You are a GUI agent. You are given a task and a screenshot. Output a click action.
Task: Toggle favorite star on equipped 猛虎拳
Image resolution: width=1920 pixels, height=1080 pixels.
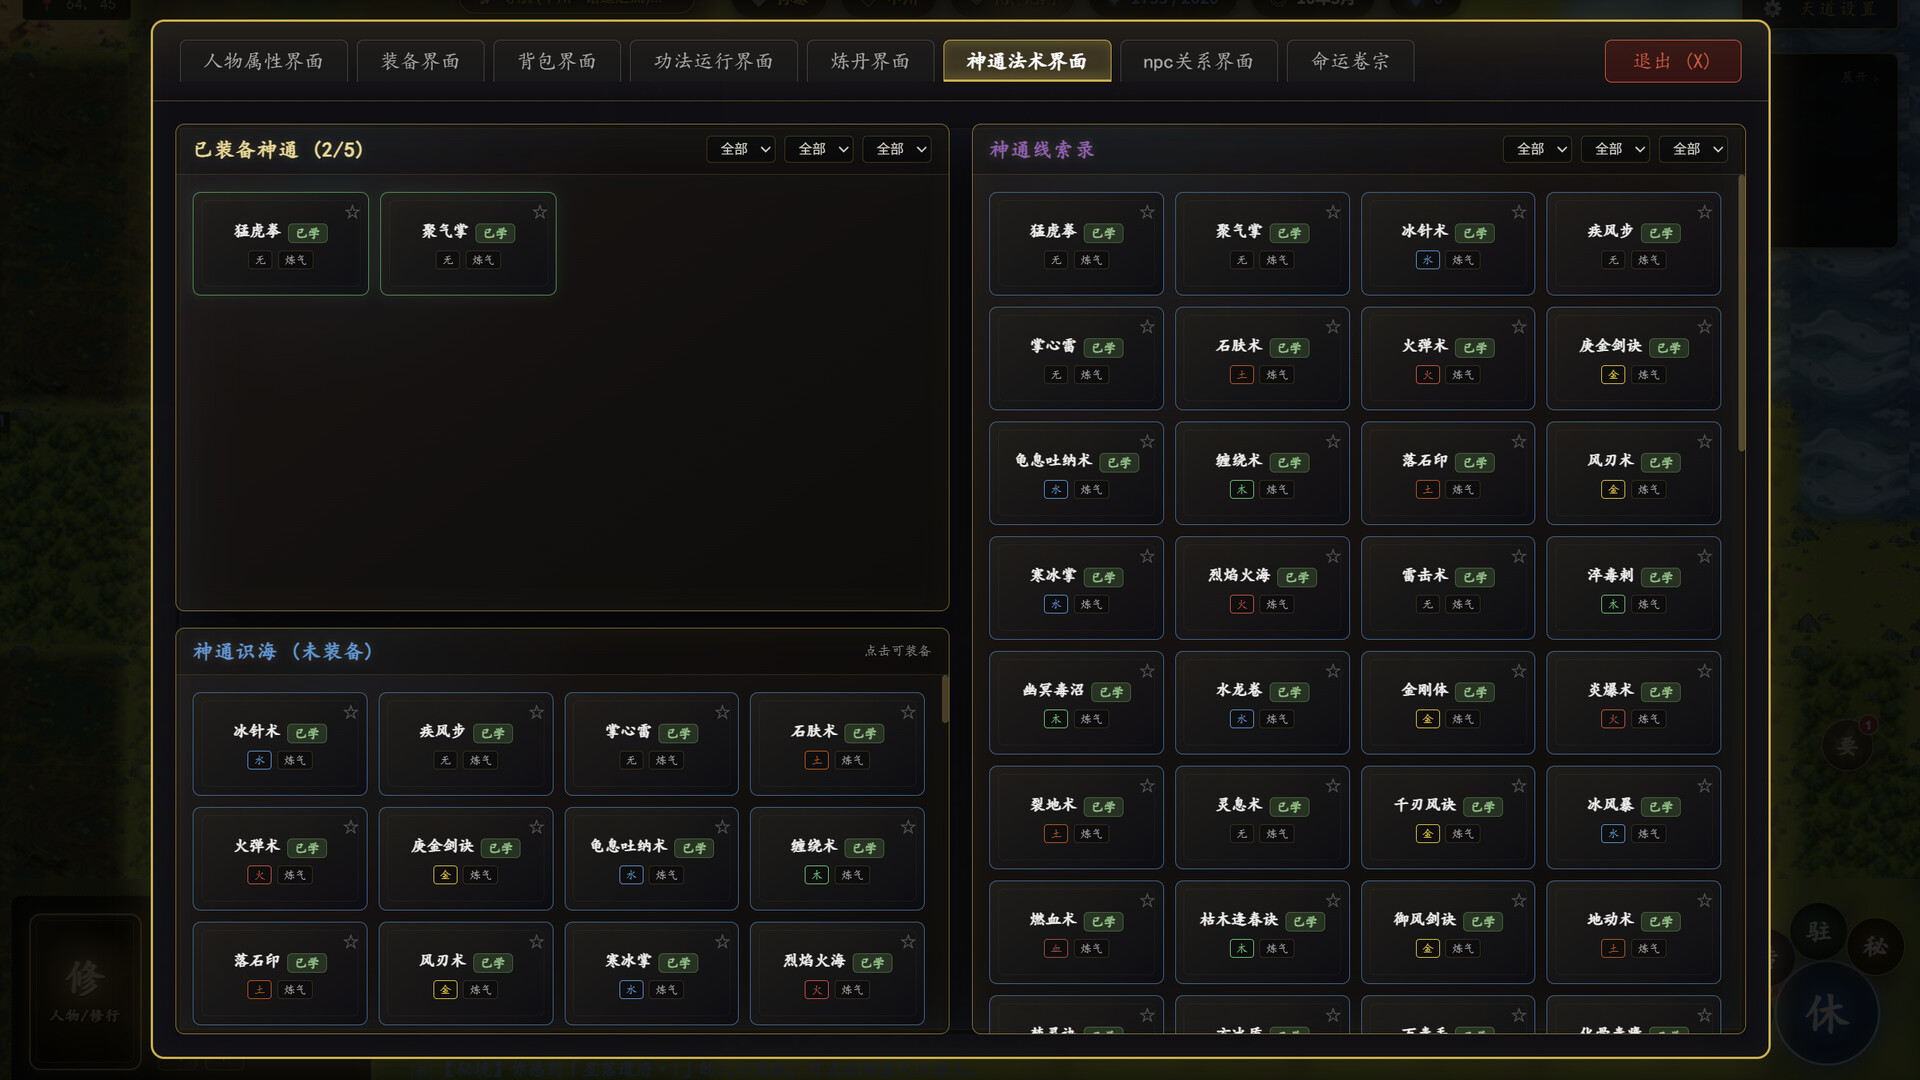pos(352,212)
